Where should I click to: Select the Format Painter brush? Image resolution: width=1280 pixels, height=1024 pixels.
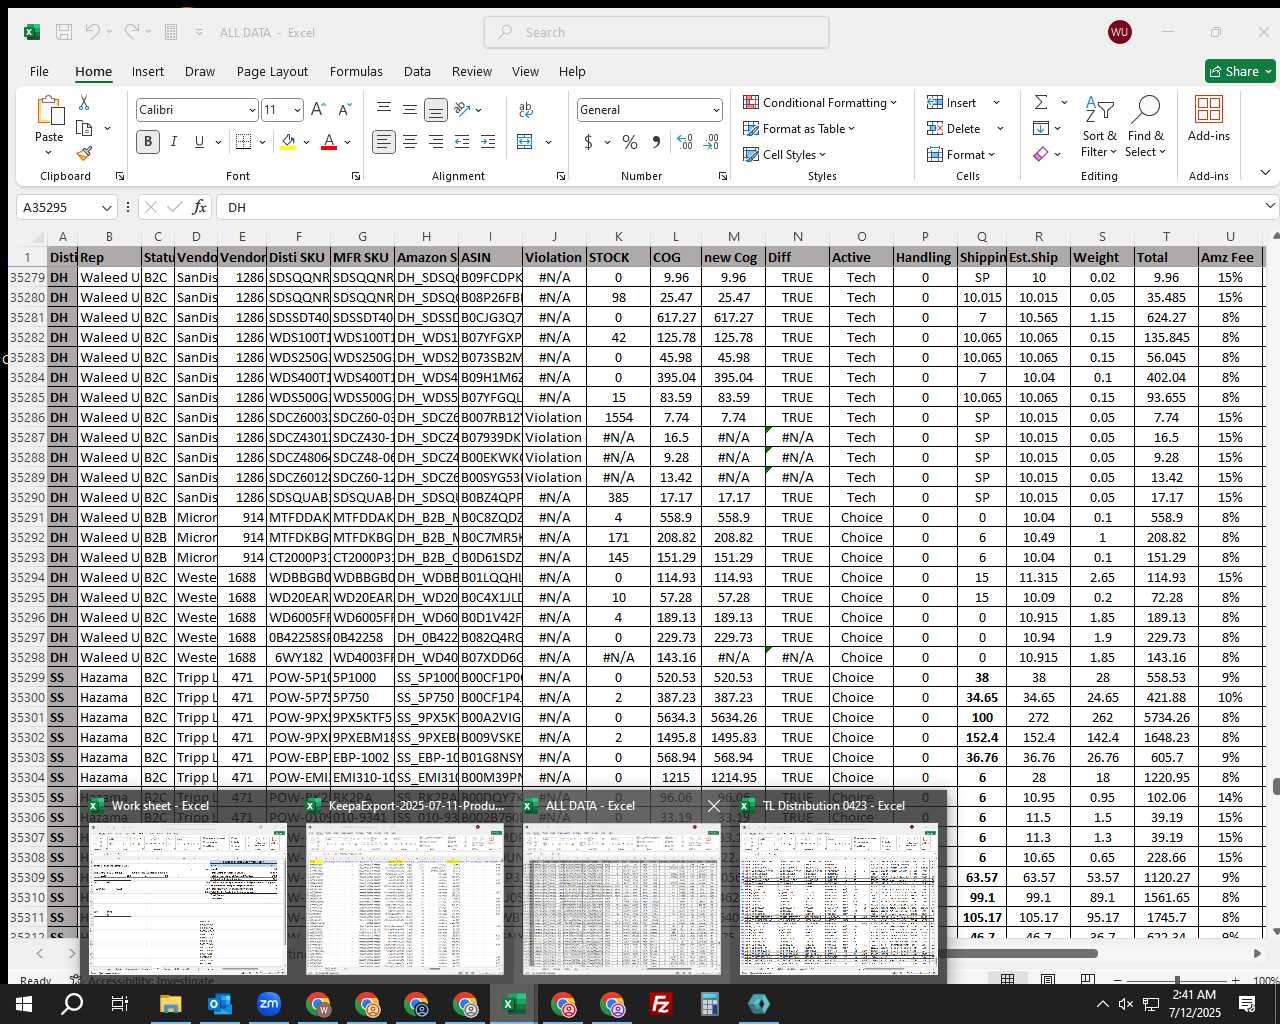click(x=84, y=153)
